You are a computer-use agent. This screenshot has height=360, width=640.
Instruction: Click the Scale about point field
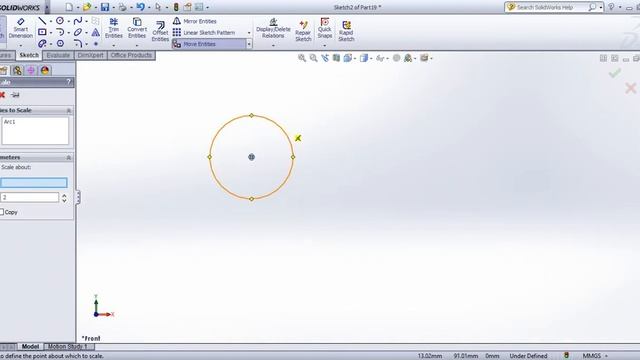tap(33, 182)
